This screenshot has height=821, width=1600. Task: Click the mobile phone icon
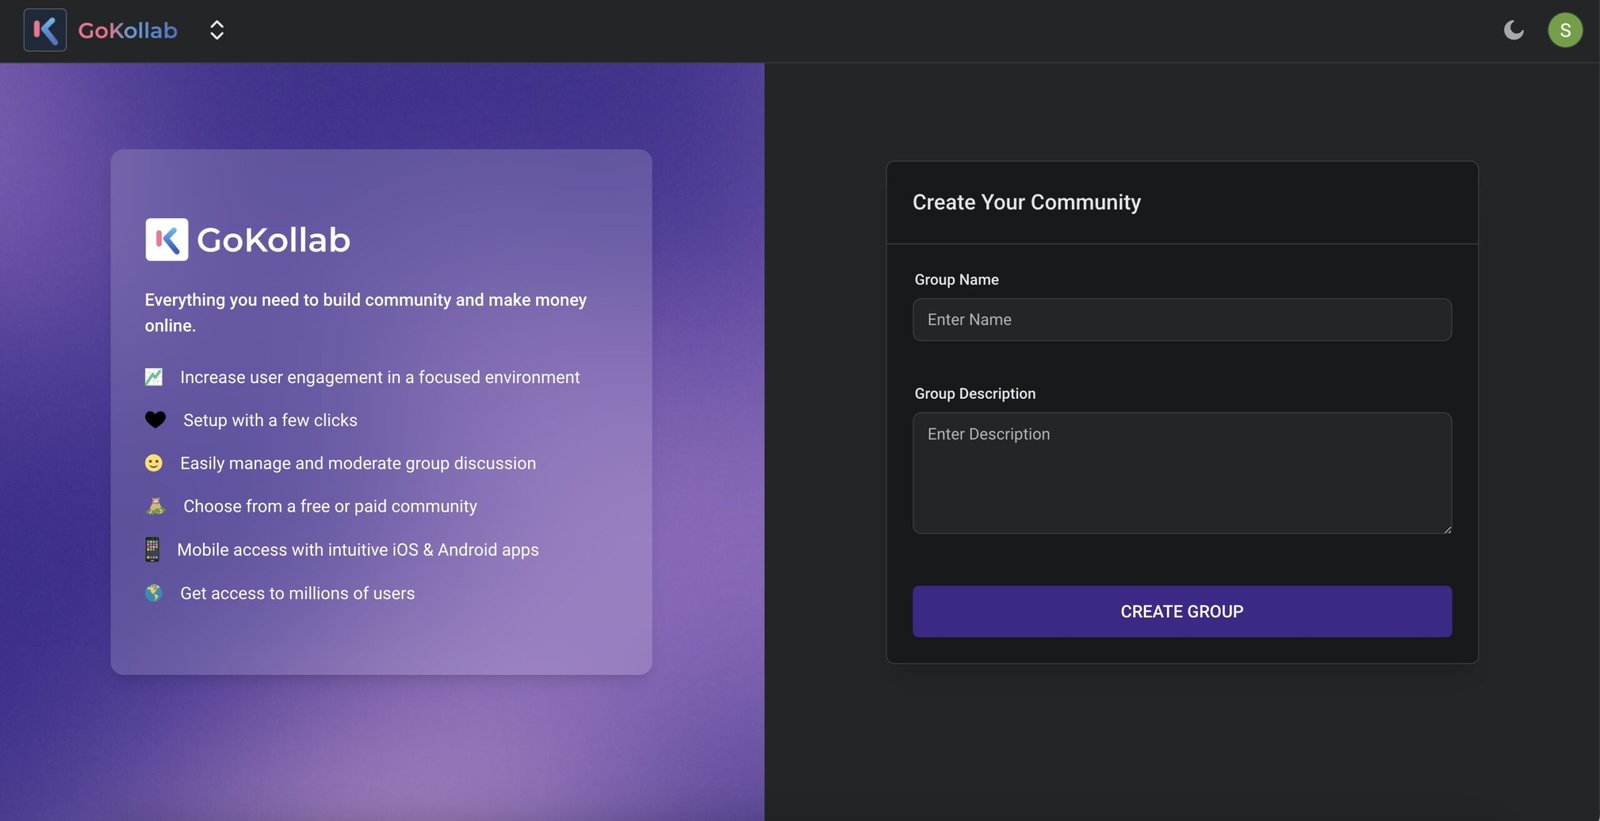(152, 549)
